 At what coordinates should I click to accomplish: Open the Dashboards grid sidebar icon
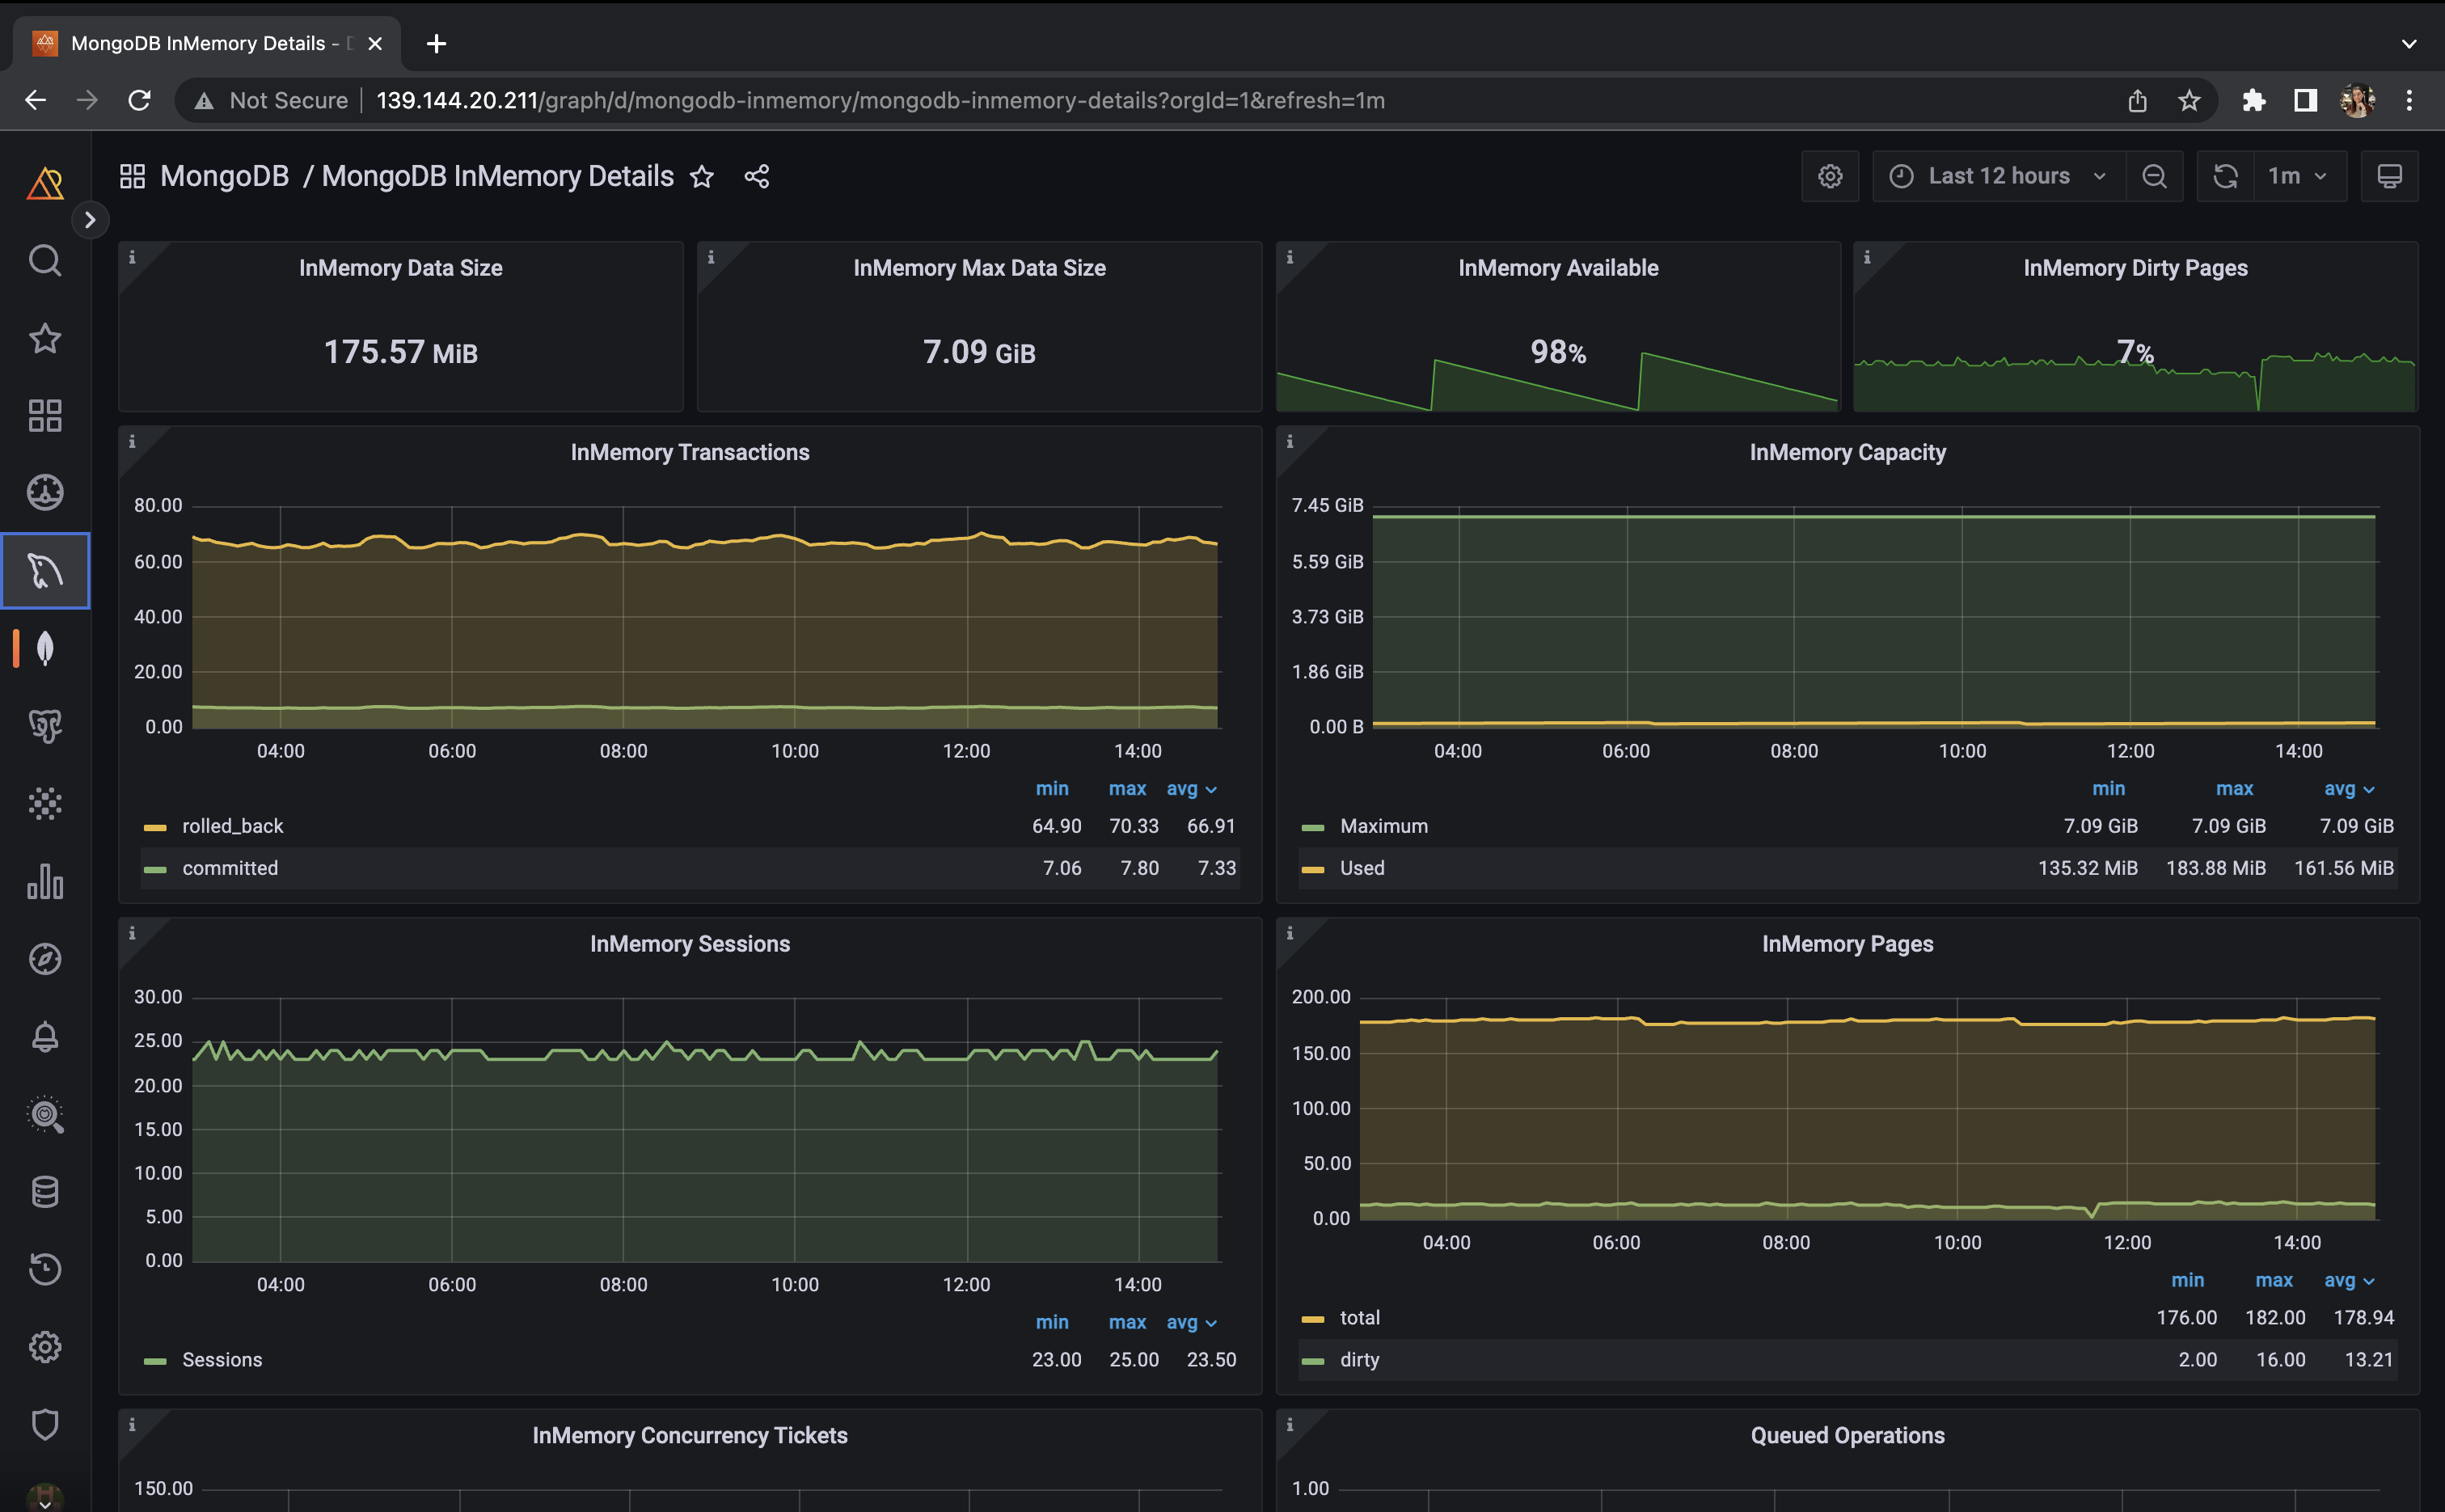coord(45,415)
